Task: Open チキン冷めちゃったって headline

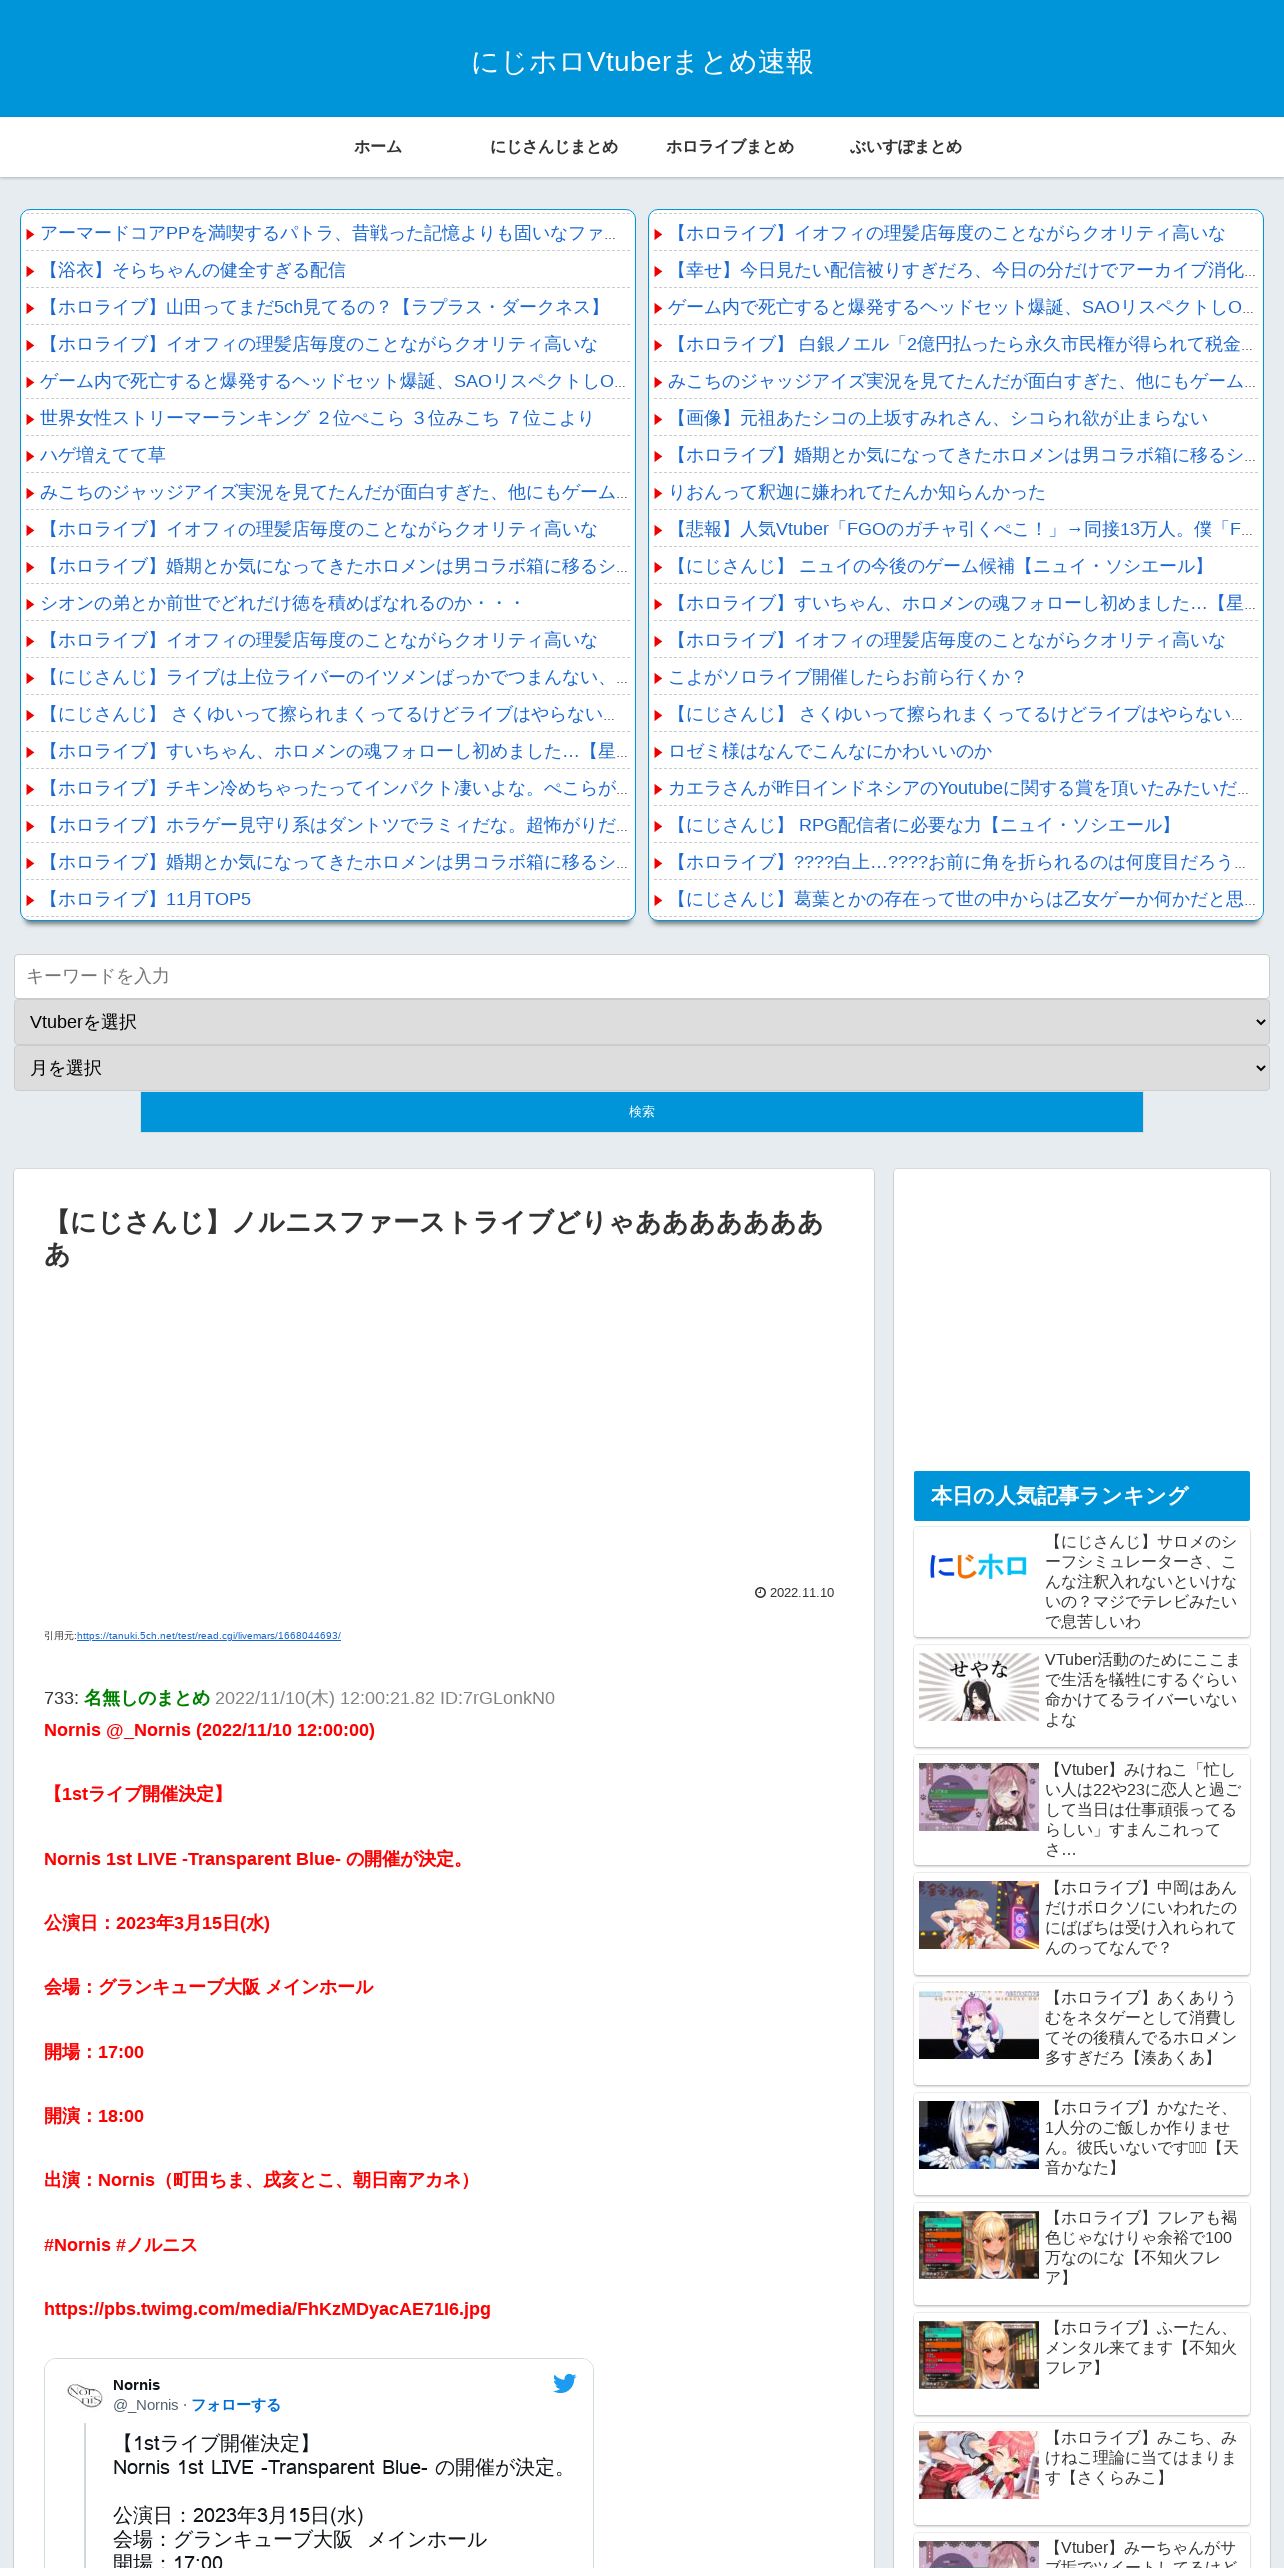Action: tap(334, 788)
